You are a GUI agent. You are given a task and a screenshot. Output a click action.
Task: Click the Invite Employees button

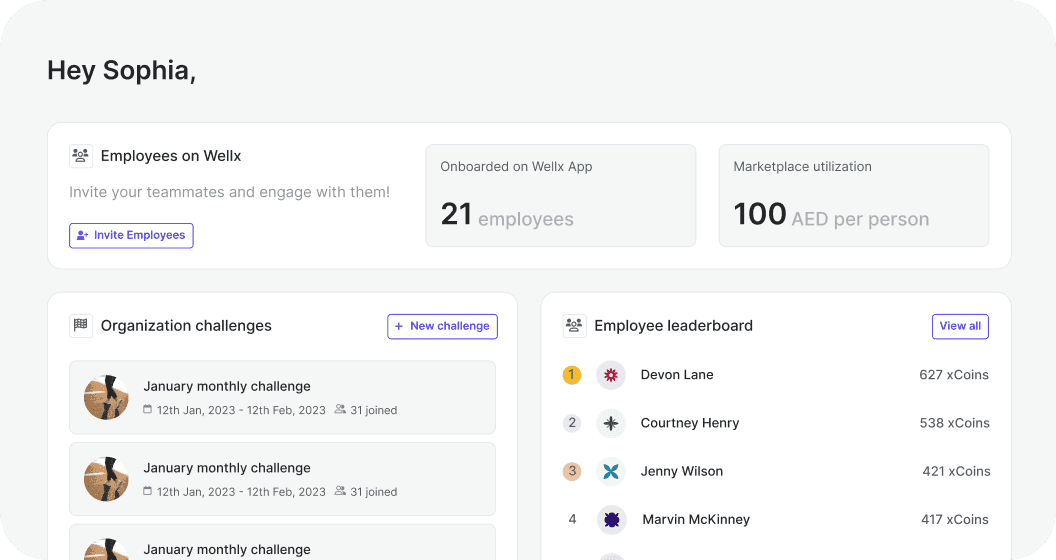[x=131, y=236]
